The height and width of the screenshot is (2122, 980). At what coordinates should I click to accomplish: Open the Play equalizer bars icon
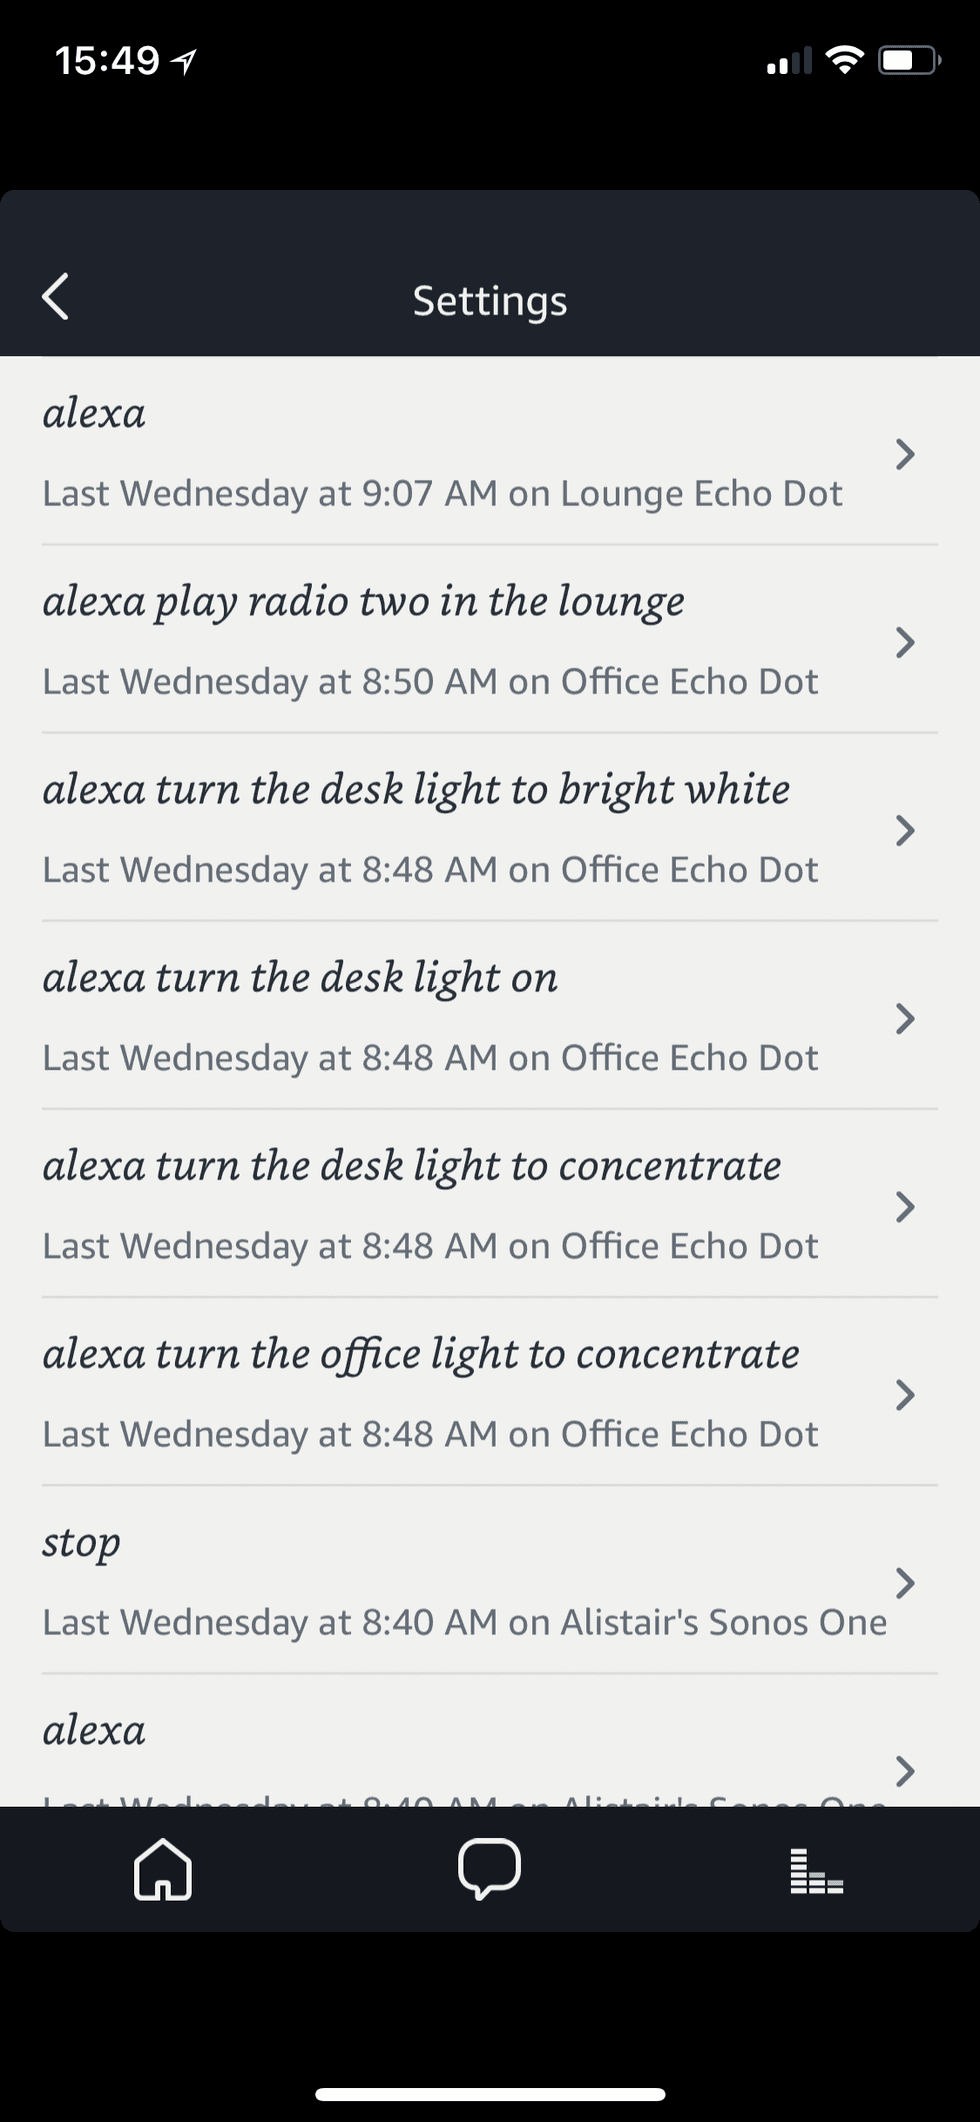[816, 1870]
